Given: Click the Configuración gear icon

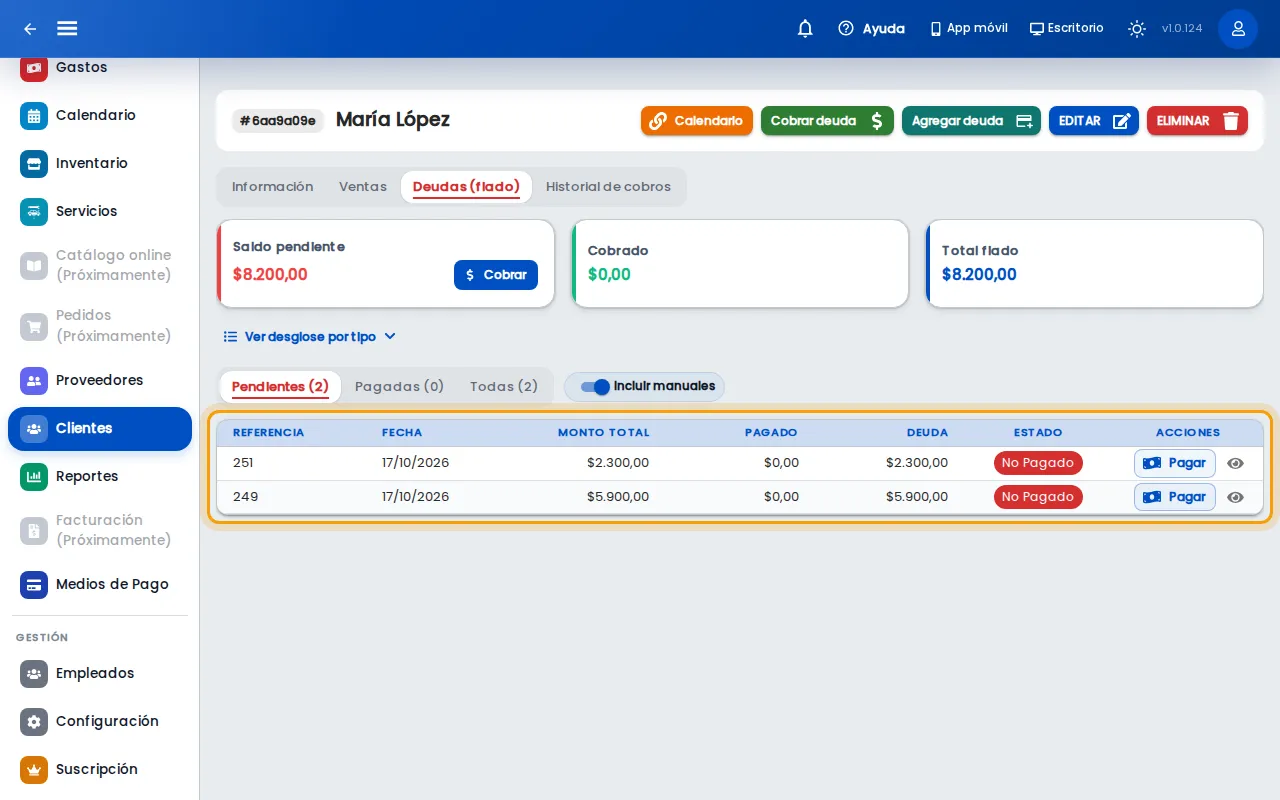Looking at the screenshot, I should tap(34, 721).
